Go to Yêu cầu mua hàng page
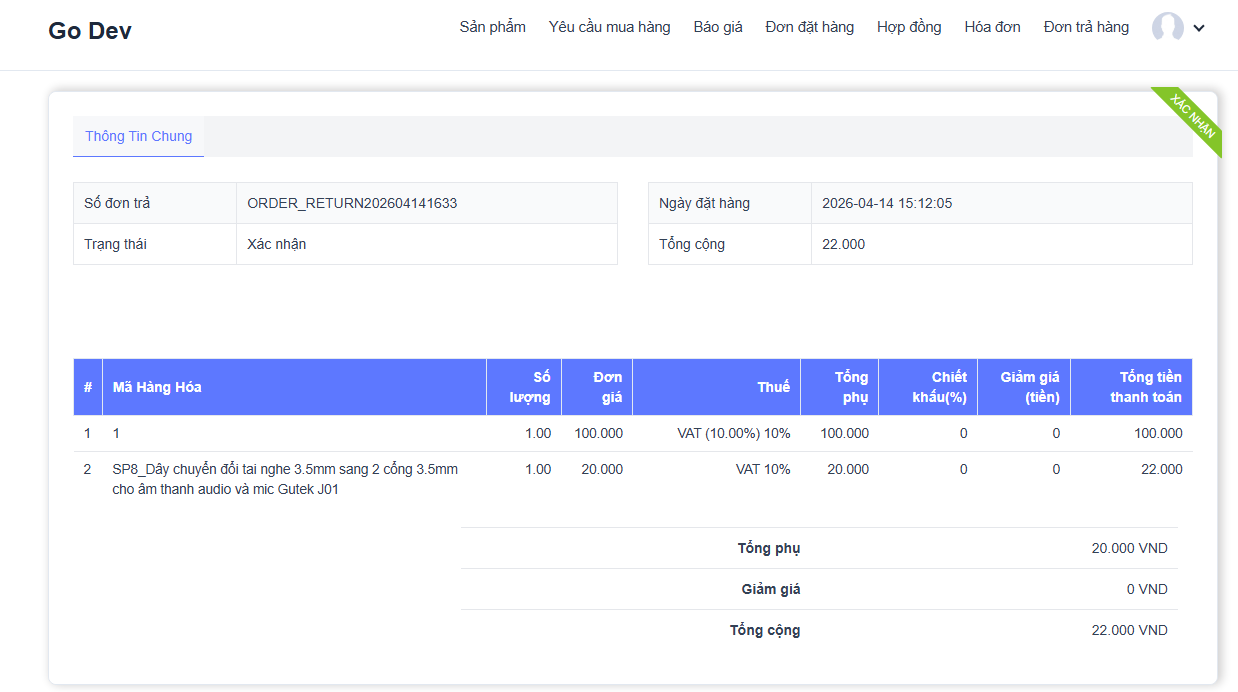The image size is (1238, 692). 609,27
